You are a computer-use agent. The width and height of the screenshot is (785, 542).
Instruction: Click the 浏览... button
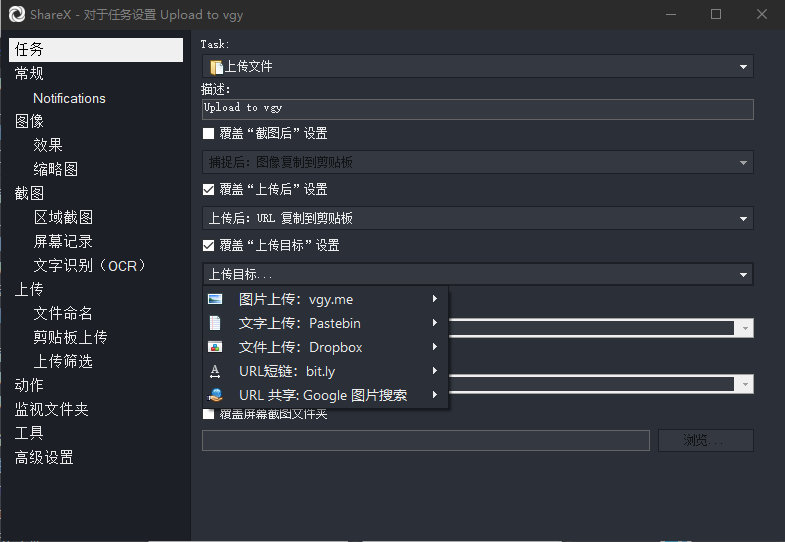(x=705, y=441)
